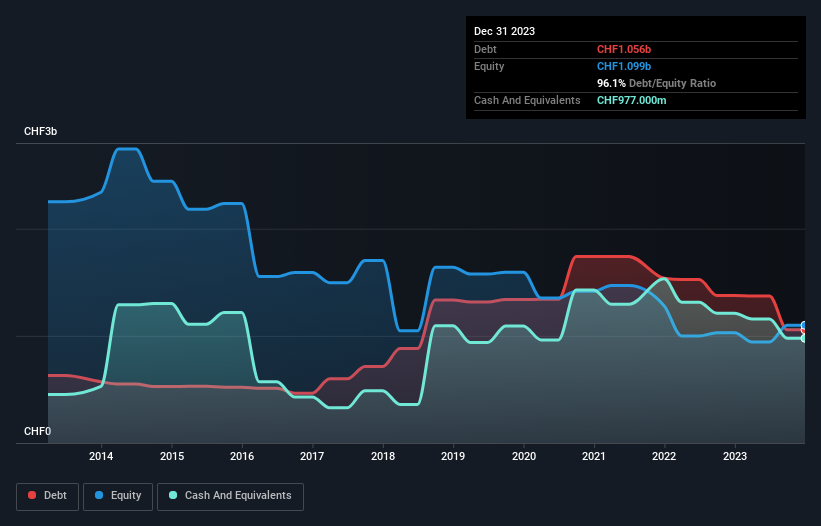Click the 2019 x-axis label

[453, 456]
